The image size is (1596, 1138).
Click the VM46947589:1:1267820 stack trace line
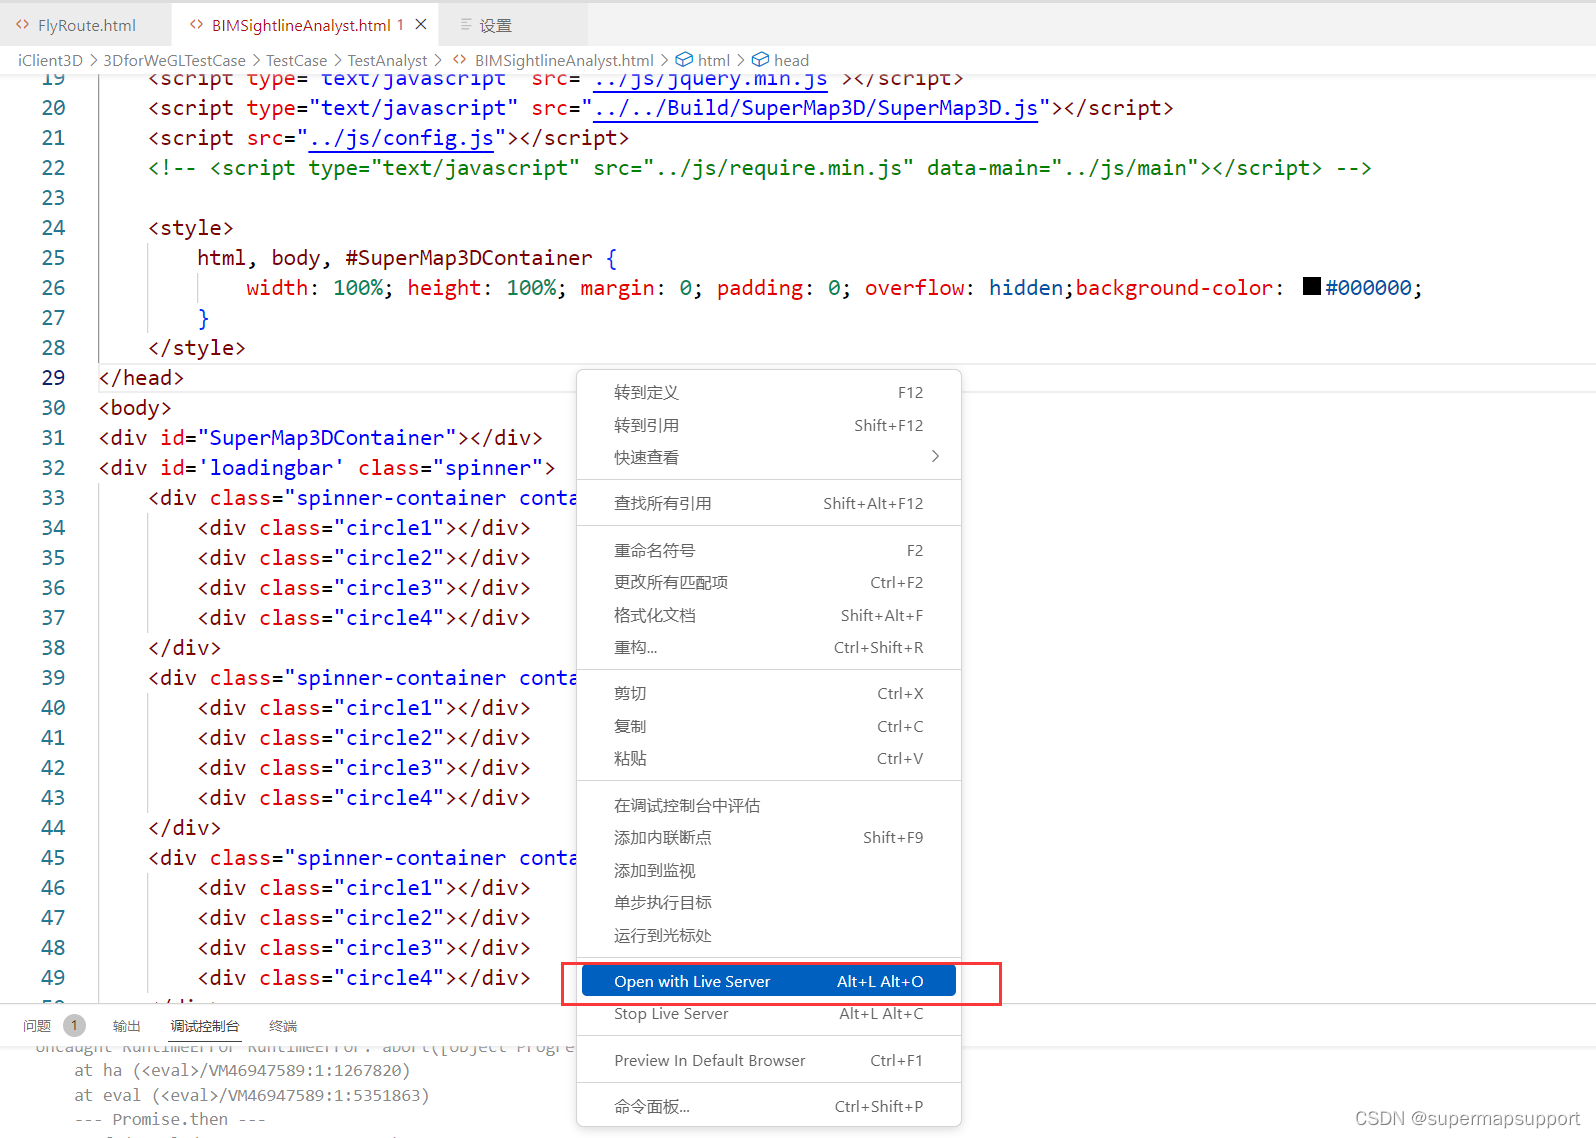coord(242,1070)
